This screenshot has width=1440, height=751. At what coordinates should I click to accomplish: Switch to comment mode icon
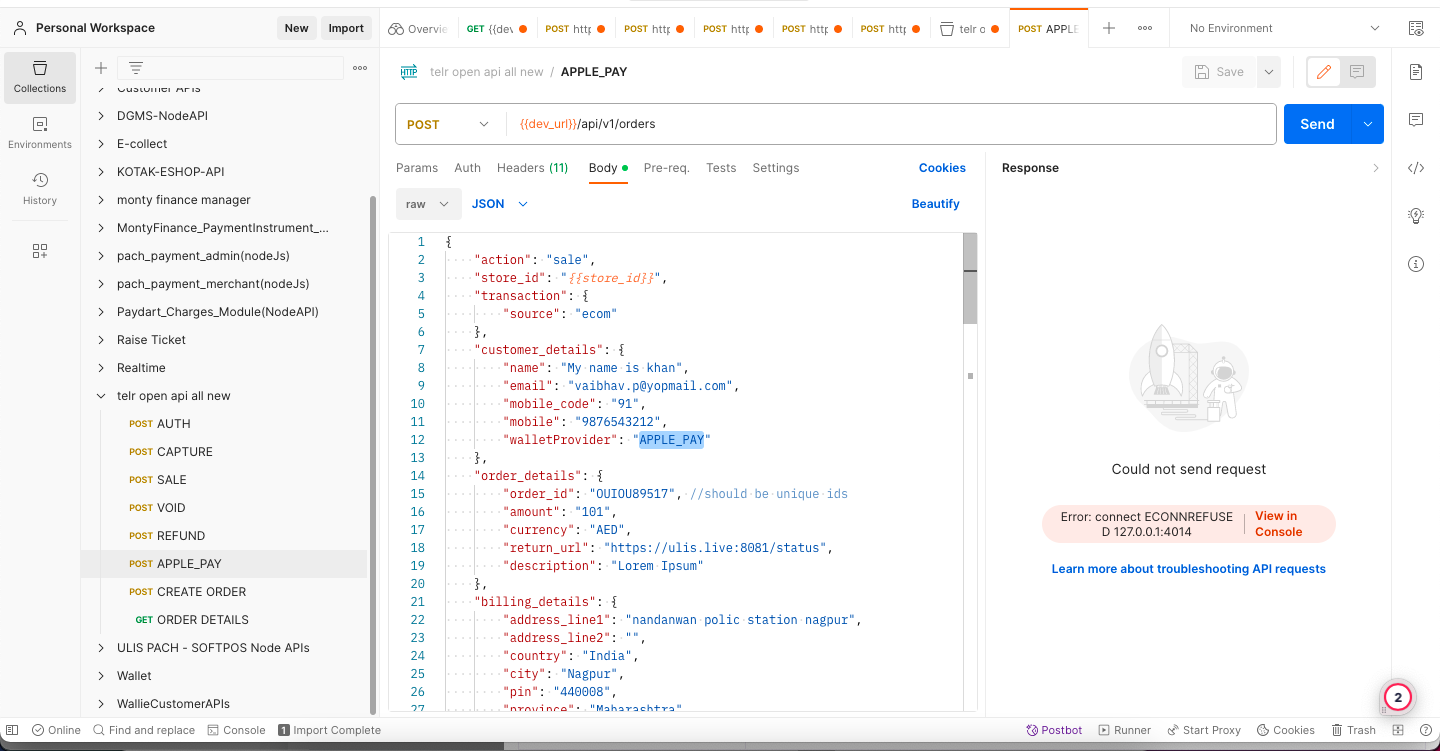tap(1357, 72)
